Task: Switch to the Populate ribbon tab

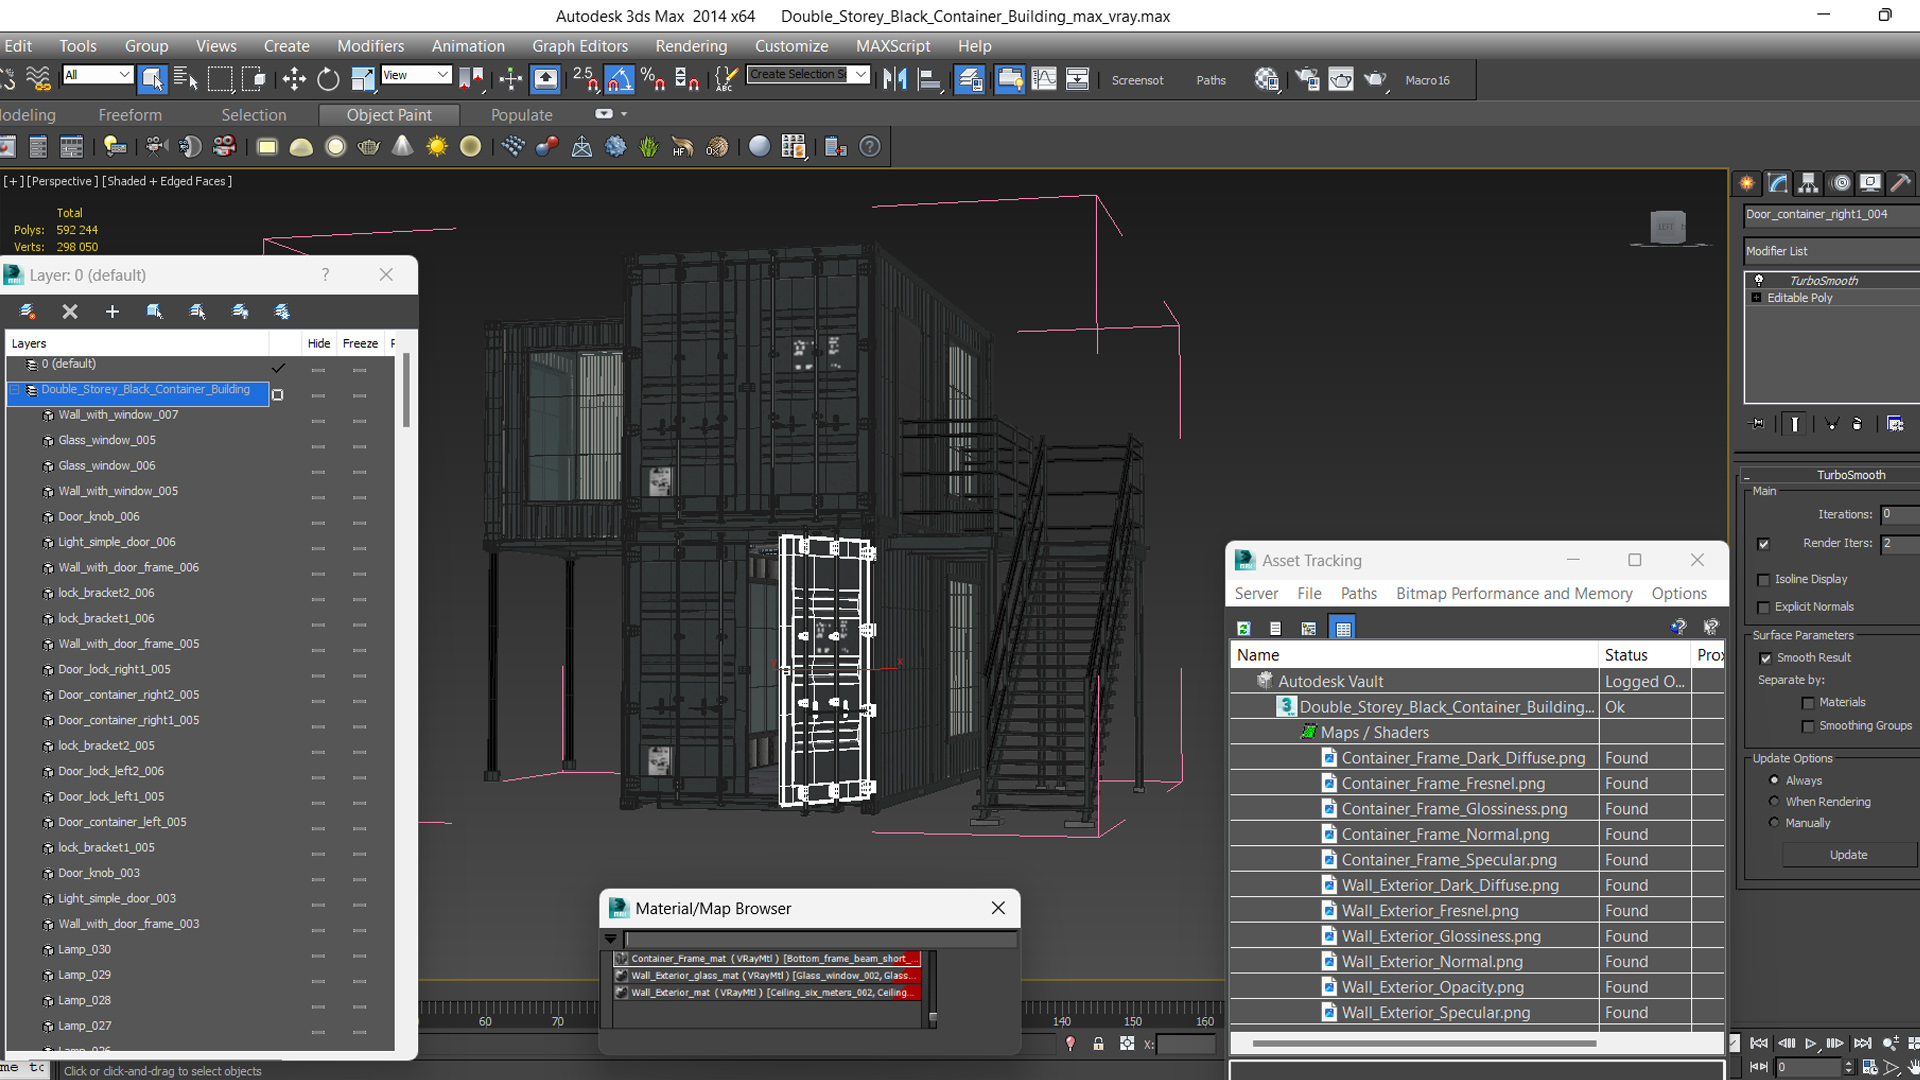Action: 521,115
